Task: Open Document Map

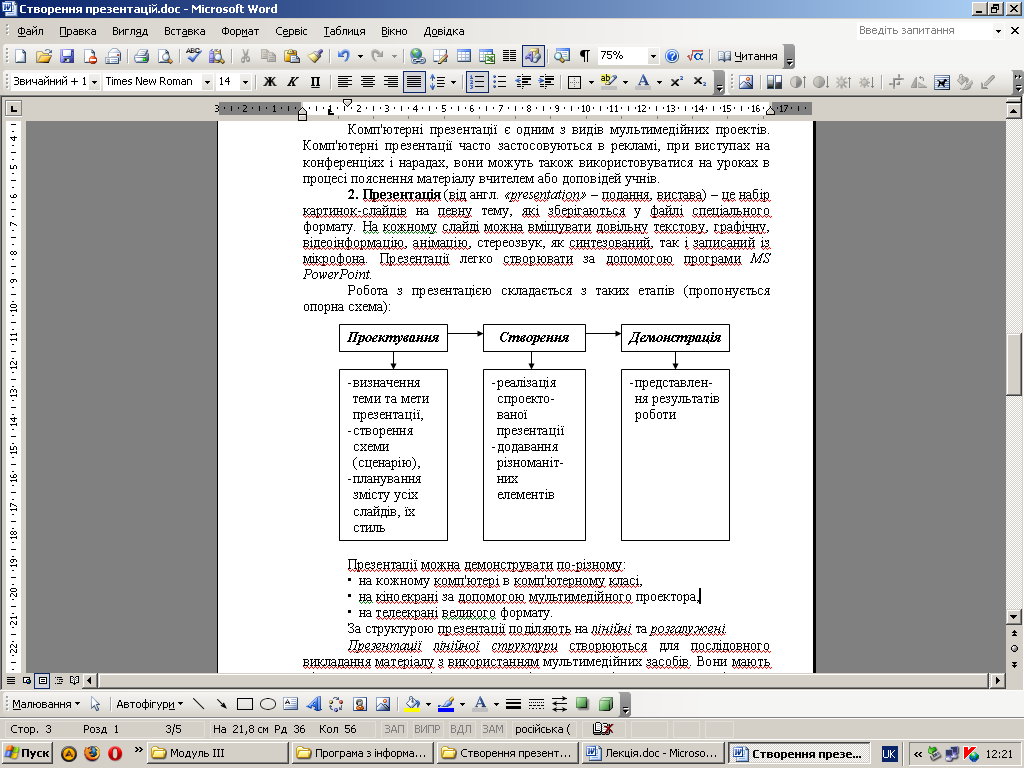Action: coord(562,56)
